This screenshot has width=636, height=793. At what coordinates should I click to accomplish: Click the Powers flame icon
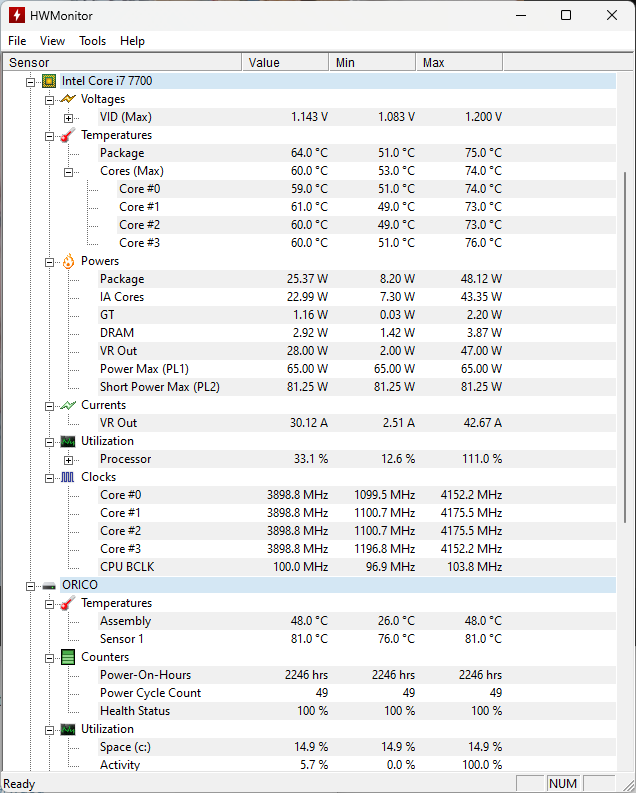[68, 261]
